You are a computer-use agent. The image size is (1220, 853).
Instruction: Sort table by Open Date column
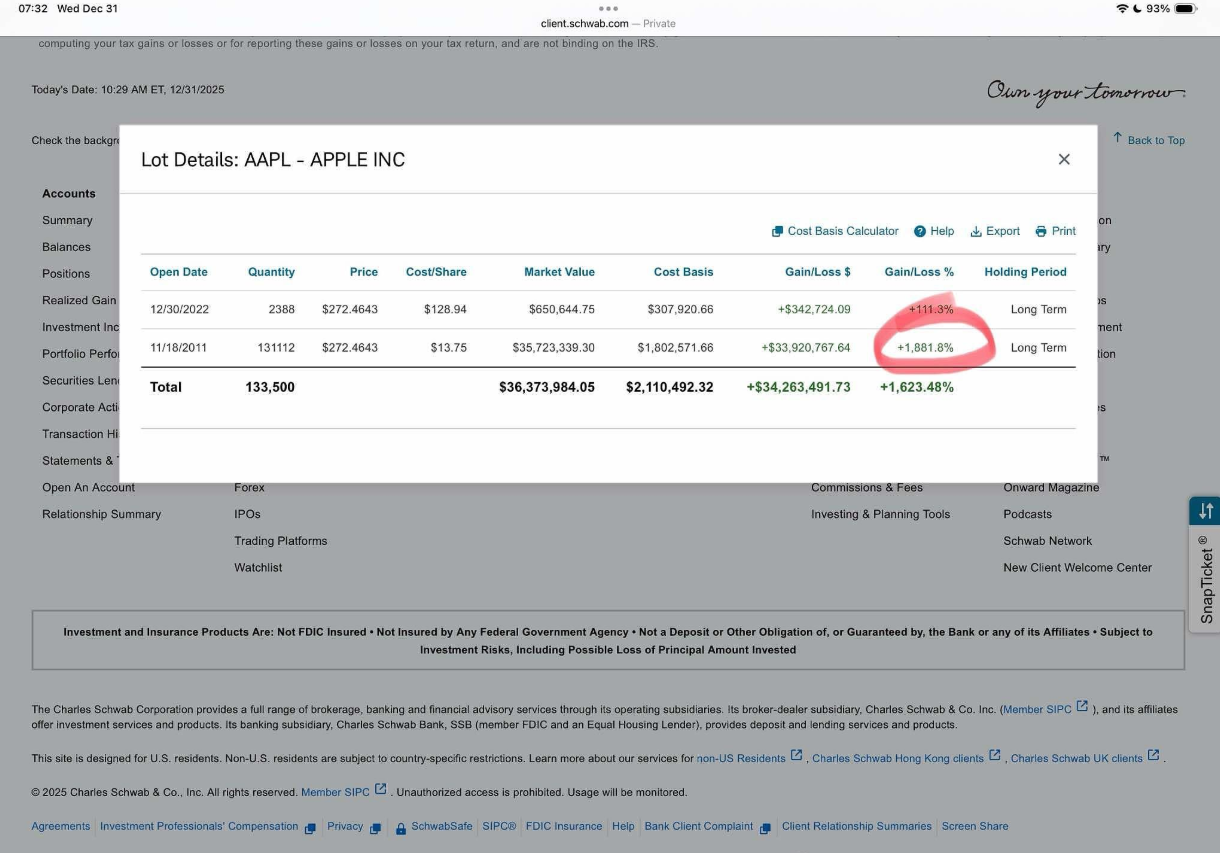[179, 272]
